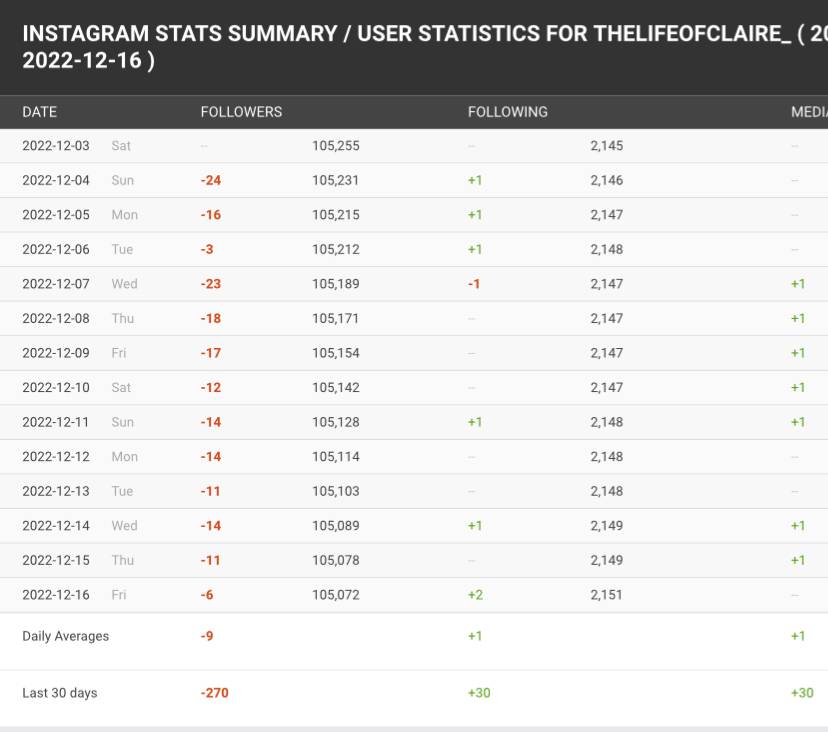
Task: Click the -1 following change on 2022-12-07
Action: pos(474,284)
